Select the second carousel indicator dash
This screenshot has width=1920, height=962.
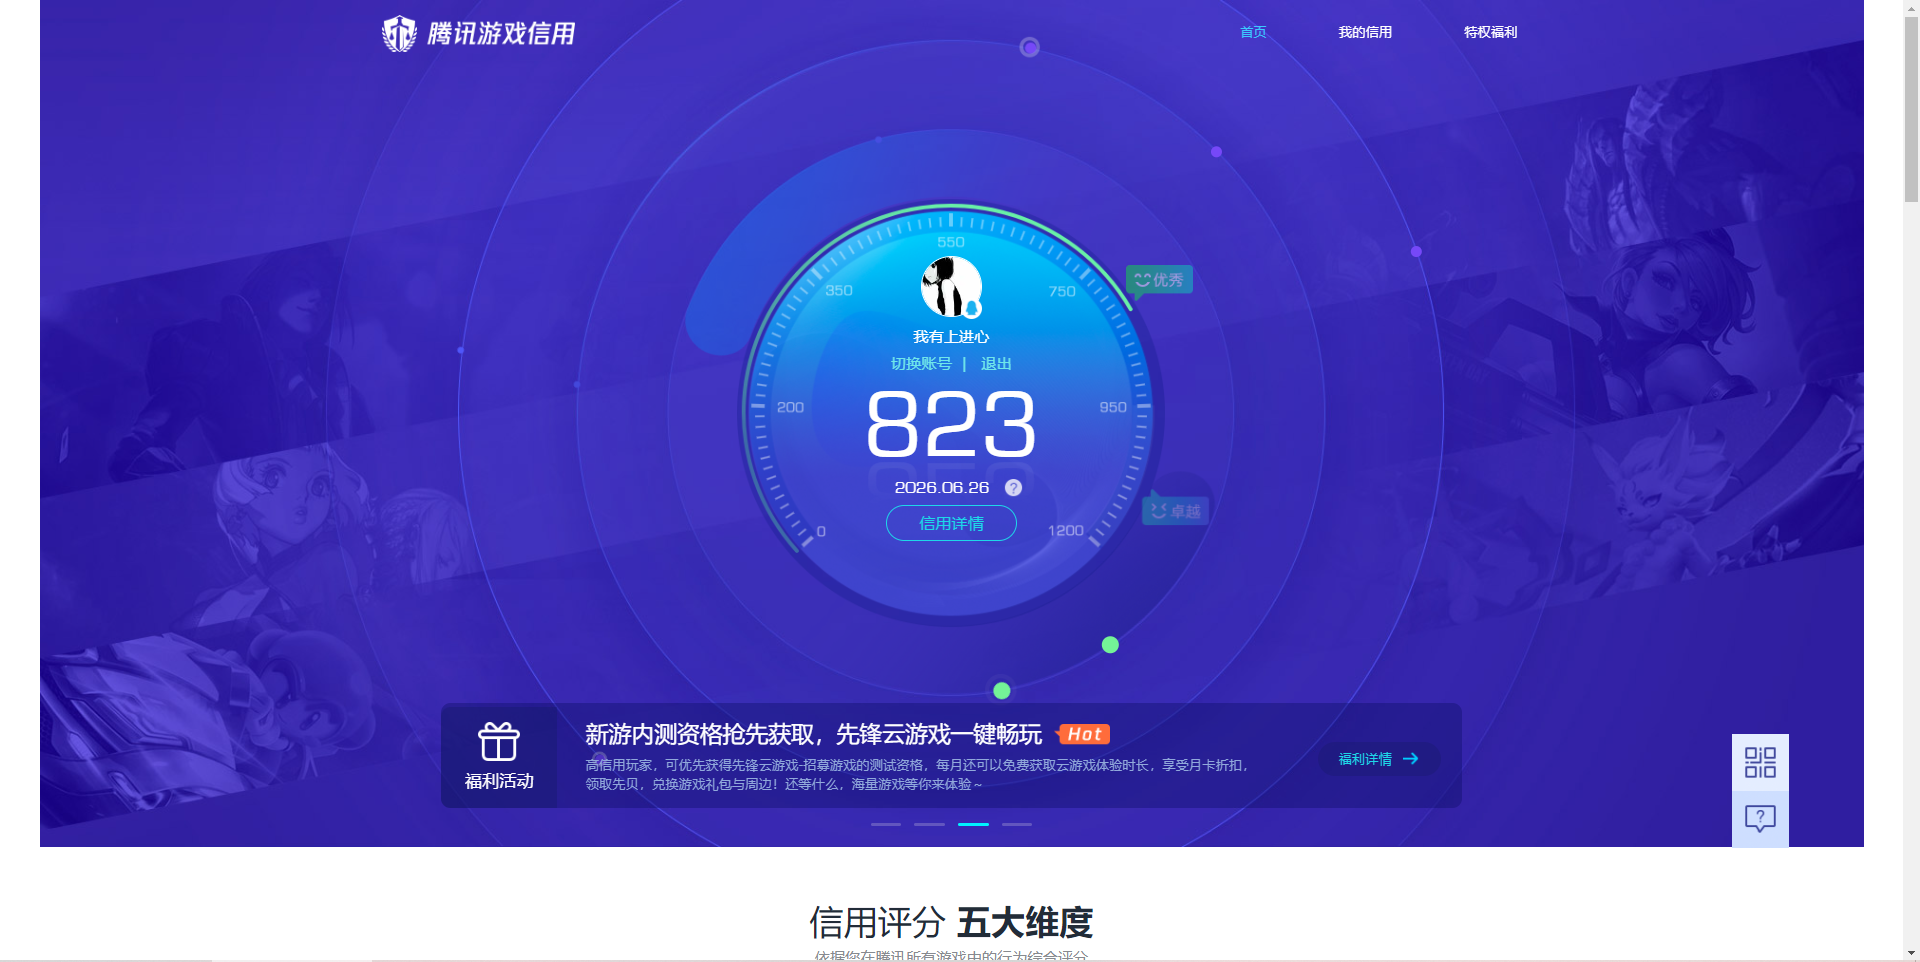click(x=929, y=824)
